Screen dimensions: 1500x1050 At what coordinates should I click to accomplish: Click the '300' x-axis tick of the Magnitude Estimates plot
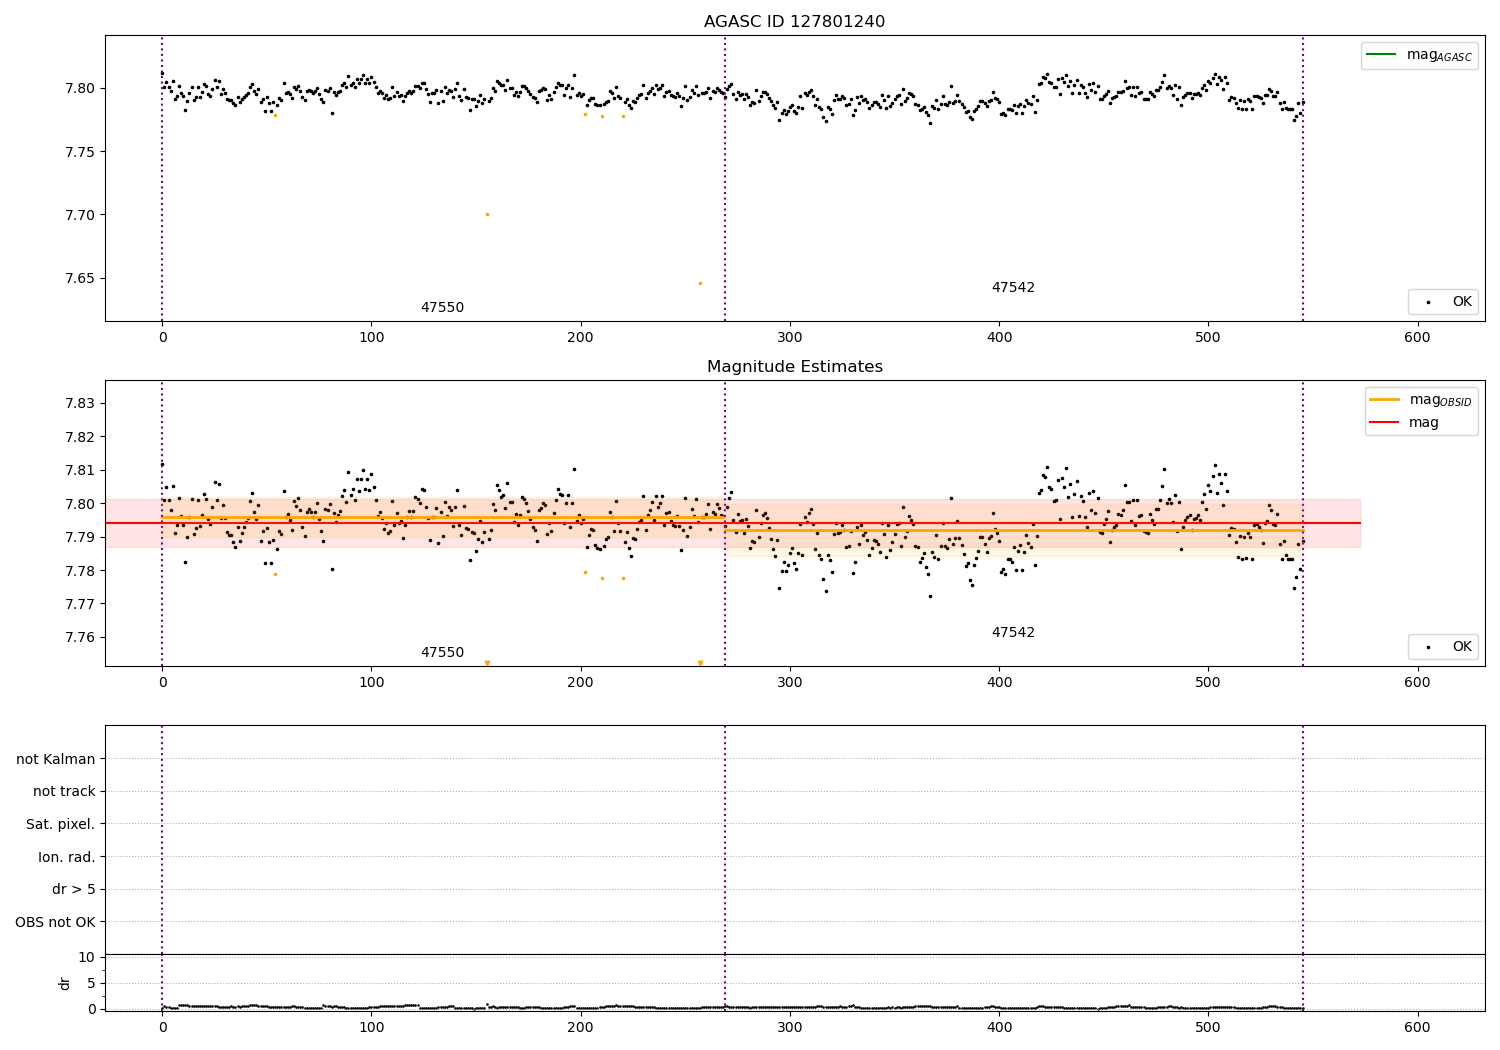pos(790,683)
